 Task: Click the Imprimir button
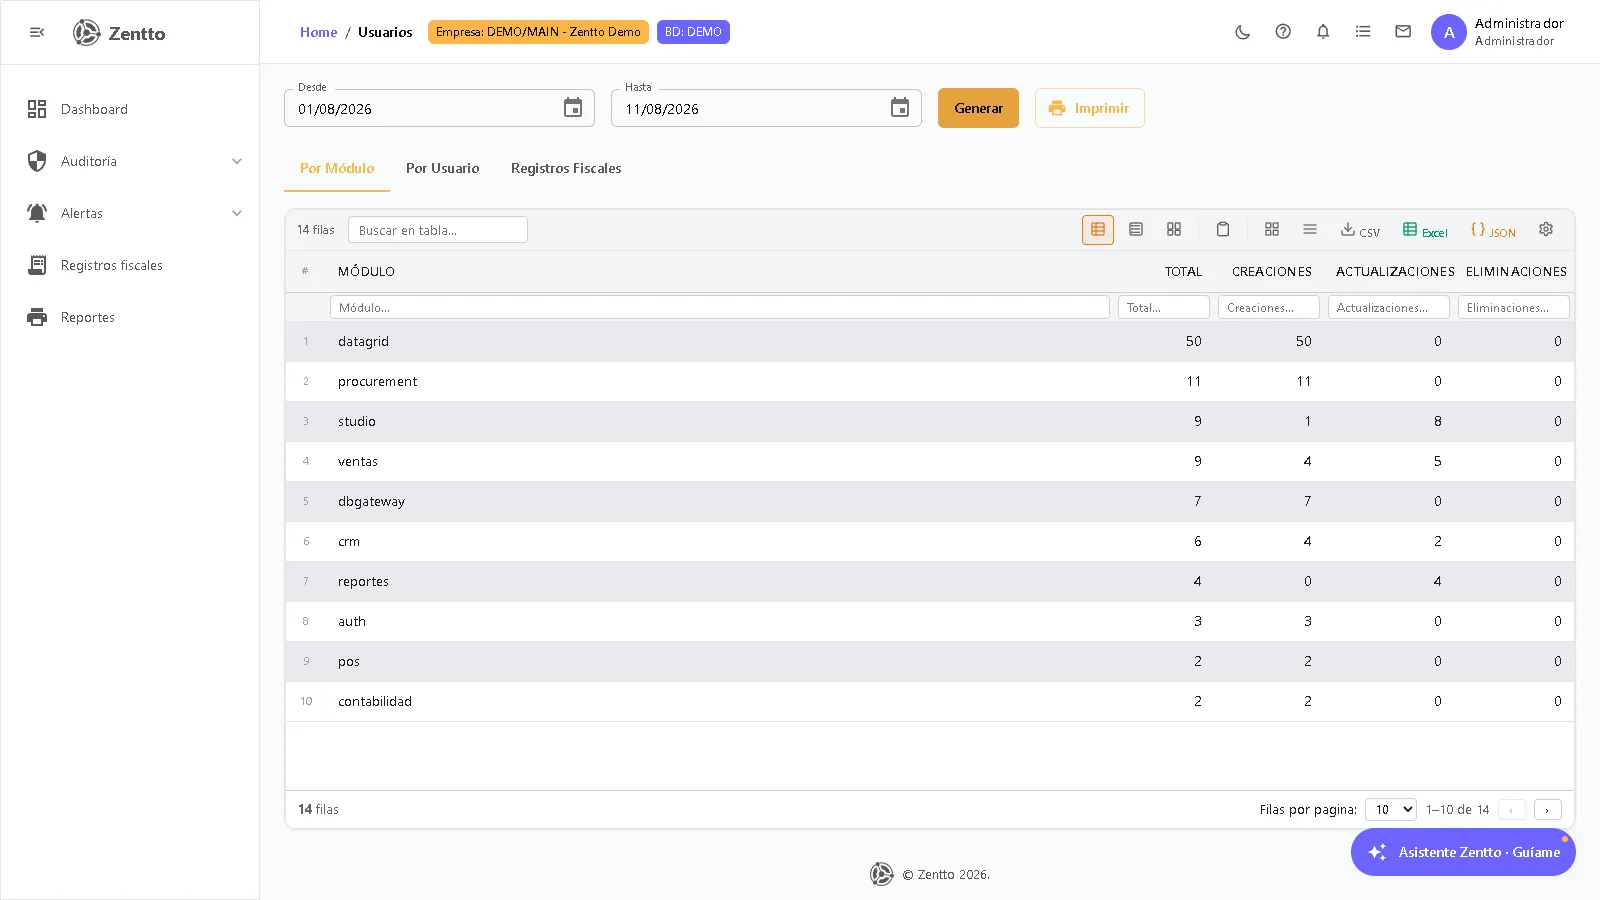pos(1089,108)
